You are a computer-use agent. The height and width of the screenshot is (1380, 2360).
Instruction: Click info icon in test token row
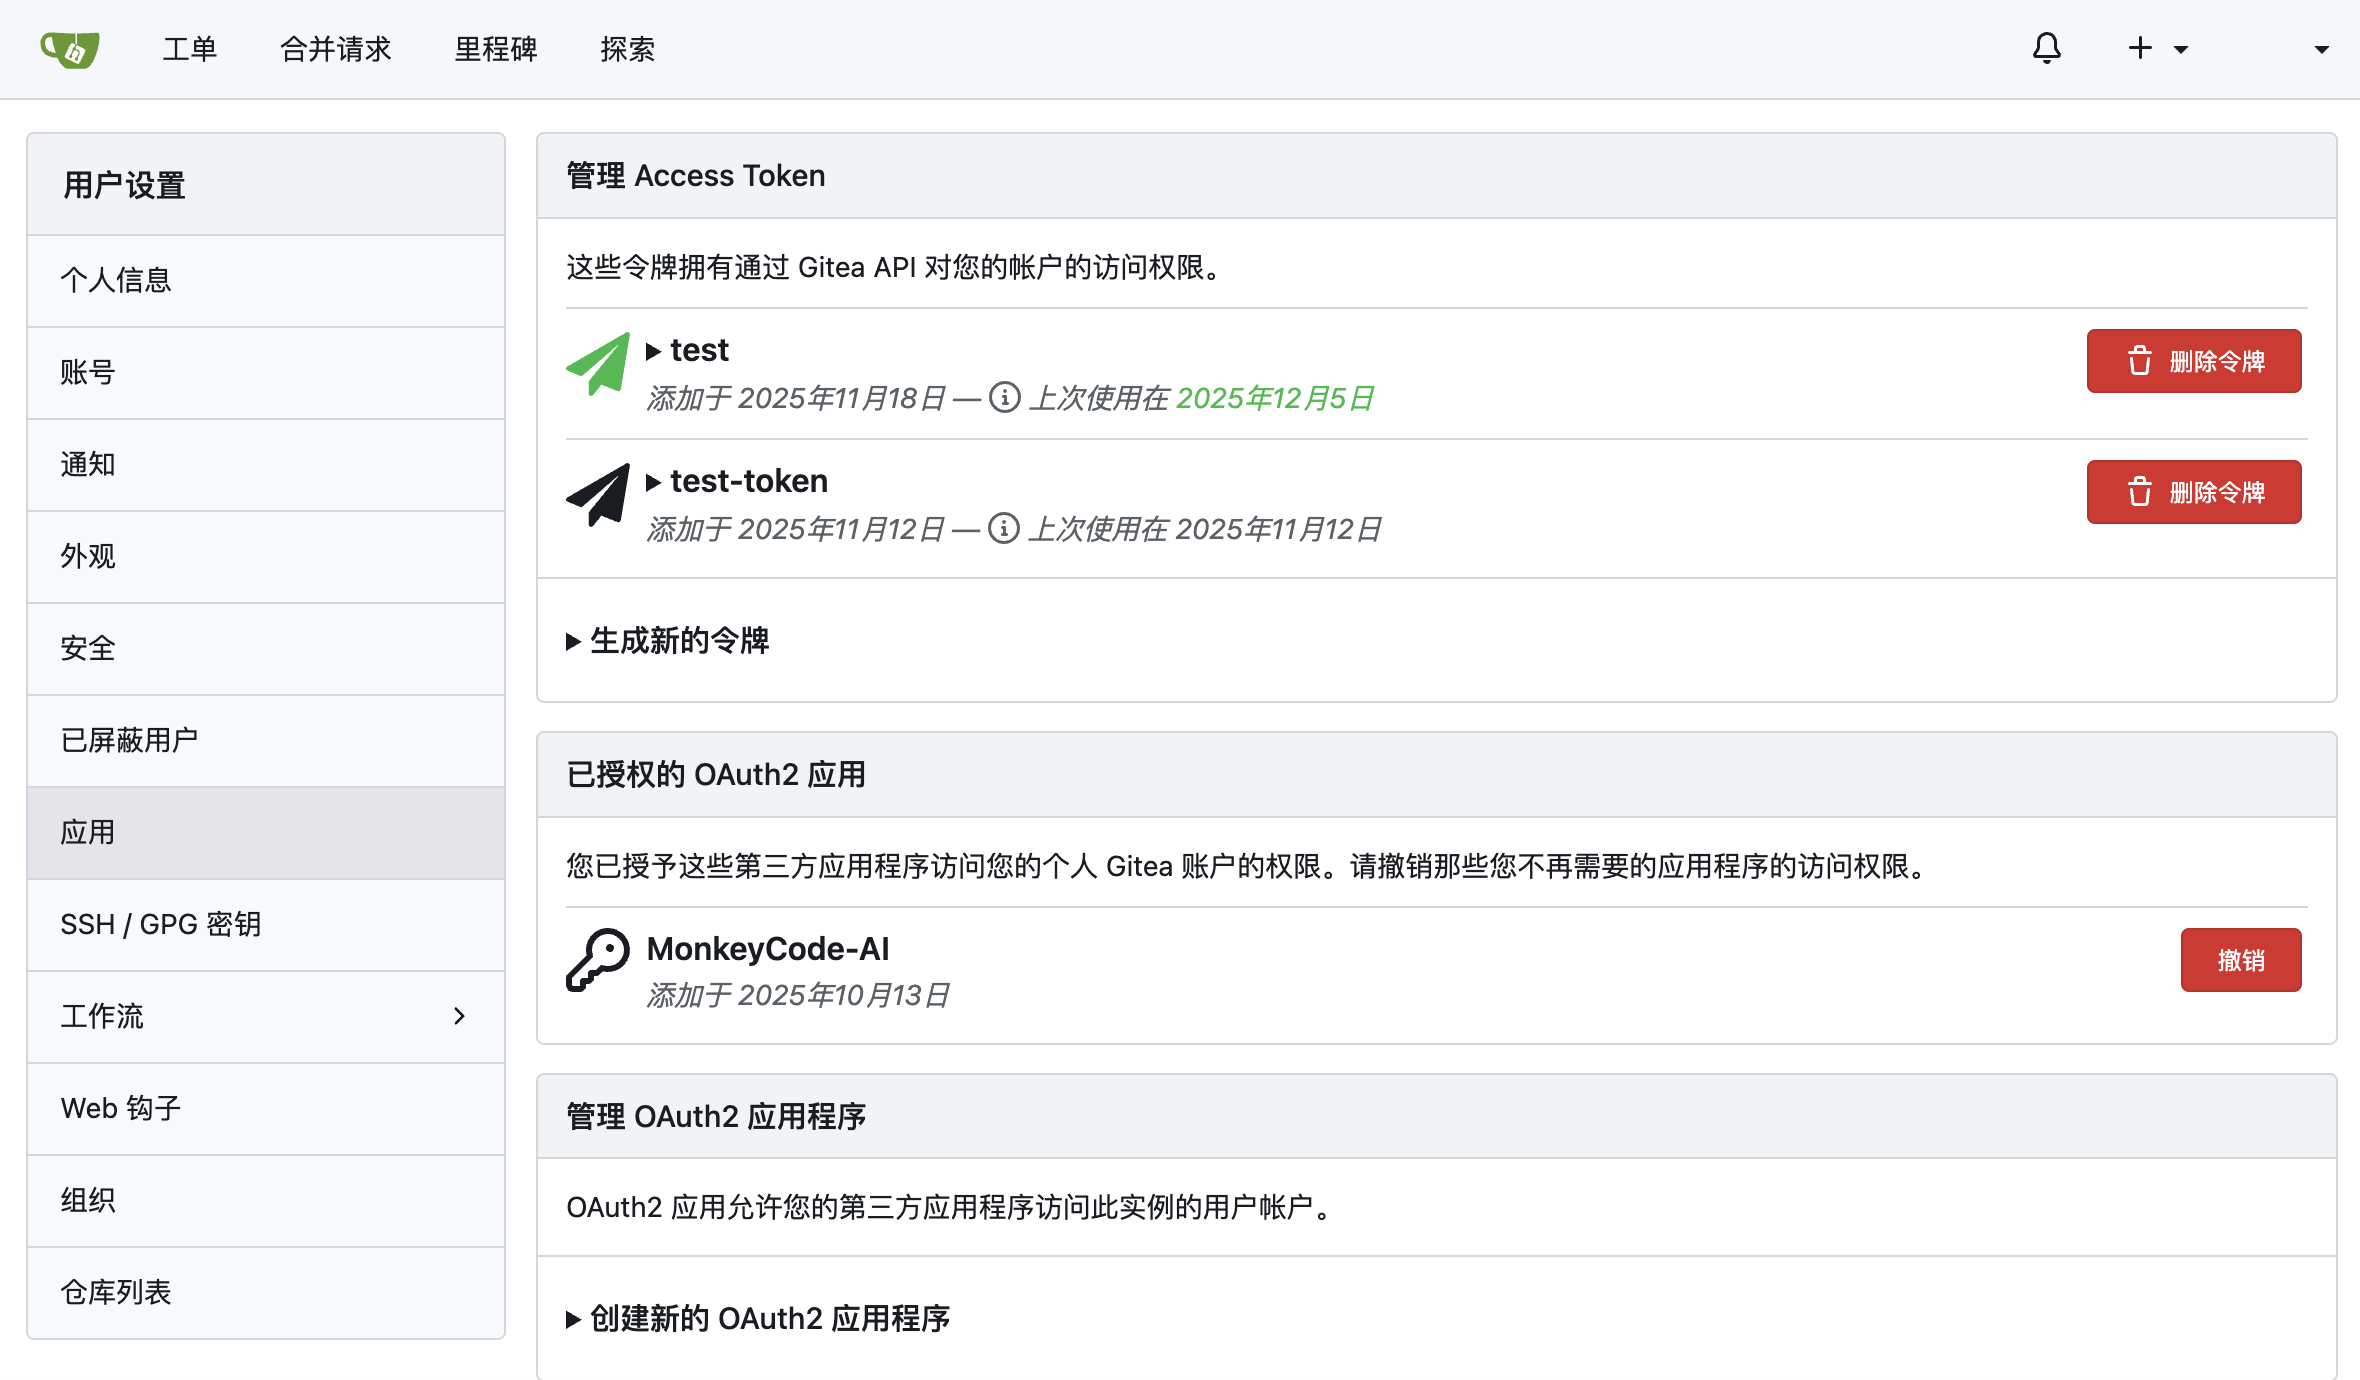pyautogui.click(x=1004, y=398)
